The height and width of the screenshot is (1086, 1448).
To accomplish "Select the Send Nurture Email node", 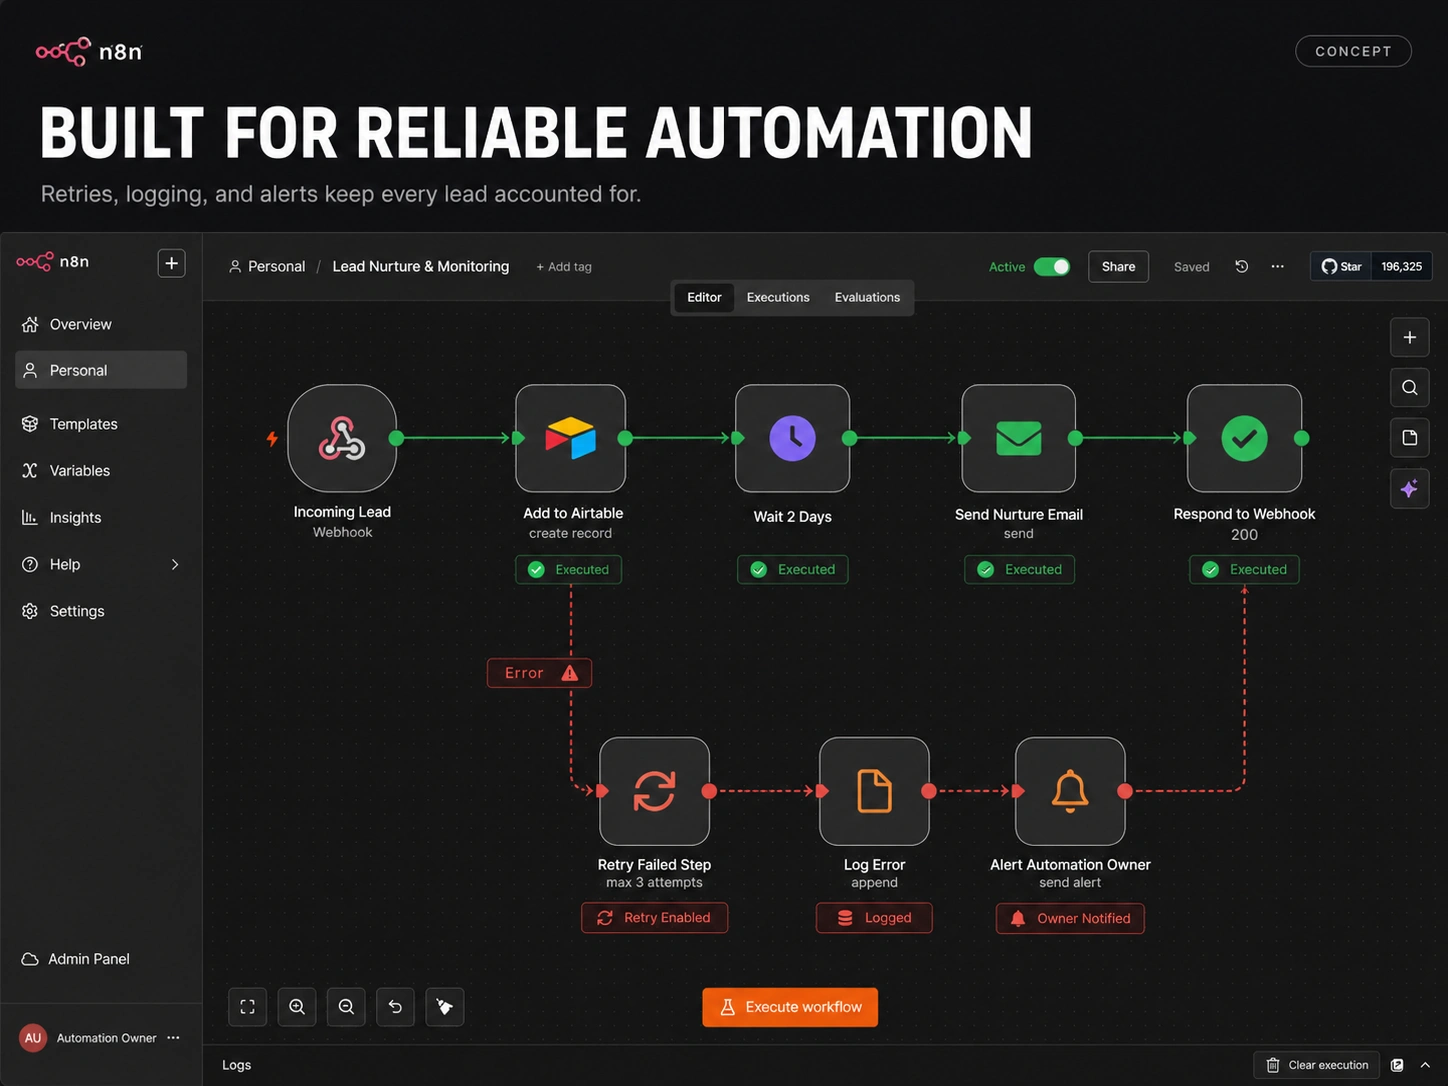I will 1019,438.
